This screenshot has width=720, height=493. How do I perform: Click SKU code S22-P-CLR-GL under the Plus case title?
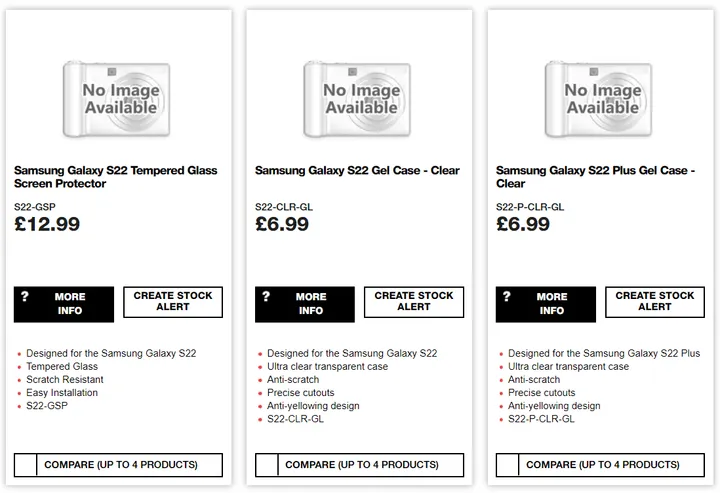coord(530,207)
